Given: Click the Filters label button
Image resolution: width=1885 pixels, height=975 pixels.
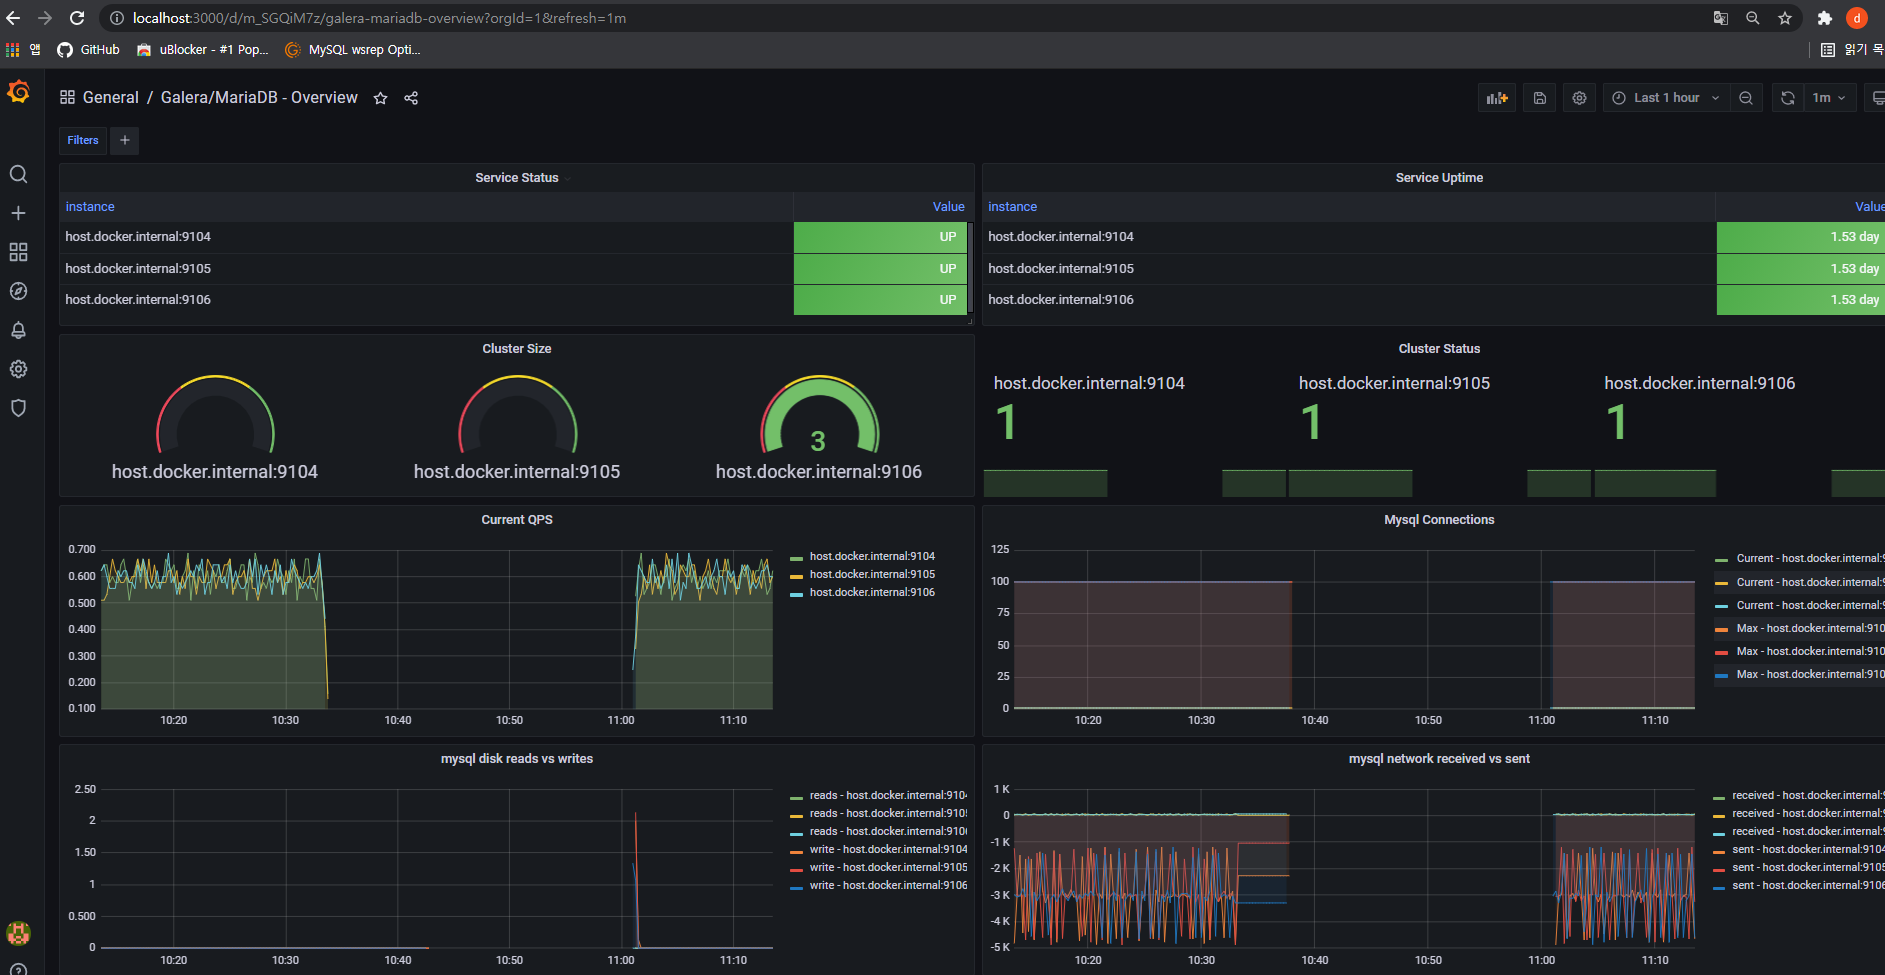Looking at the screenshot, I should coord(83,141).
